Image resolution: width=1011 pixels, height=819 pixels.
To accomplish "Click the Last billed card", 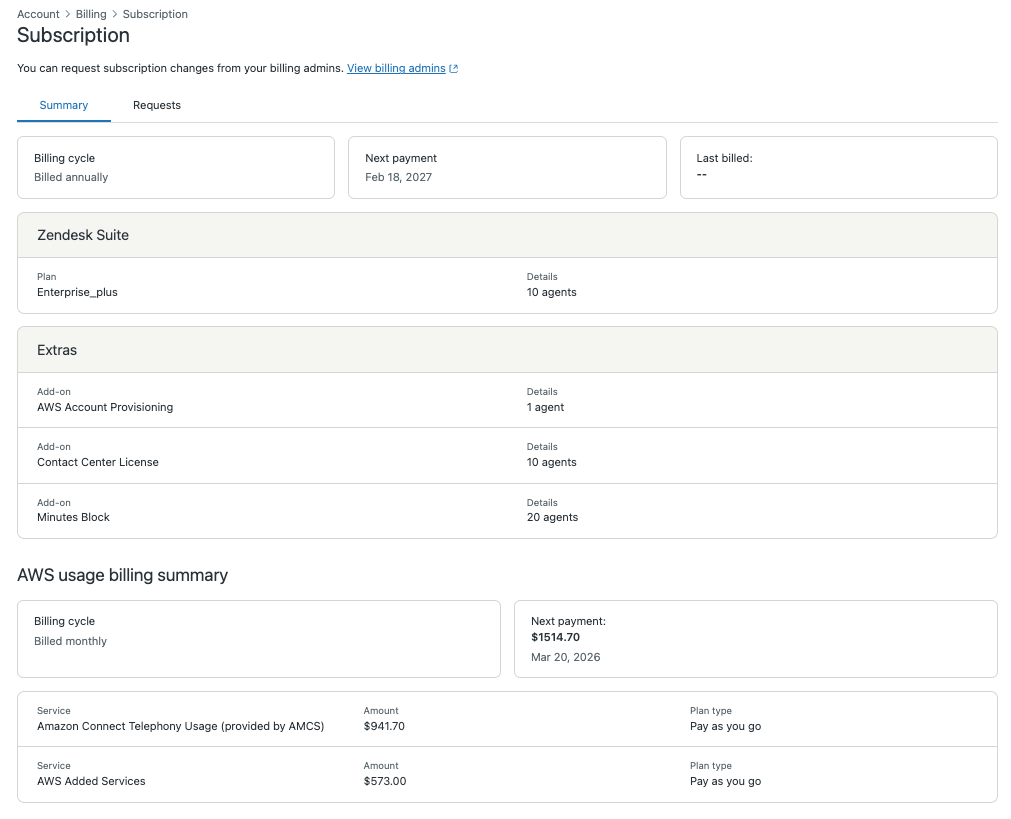I will (x=838, y=168).
